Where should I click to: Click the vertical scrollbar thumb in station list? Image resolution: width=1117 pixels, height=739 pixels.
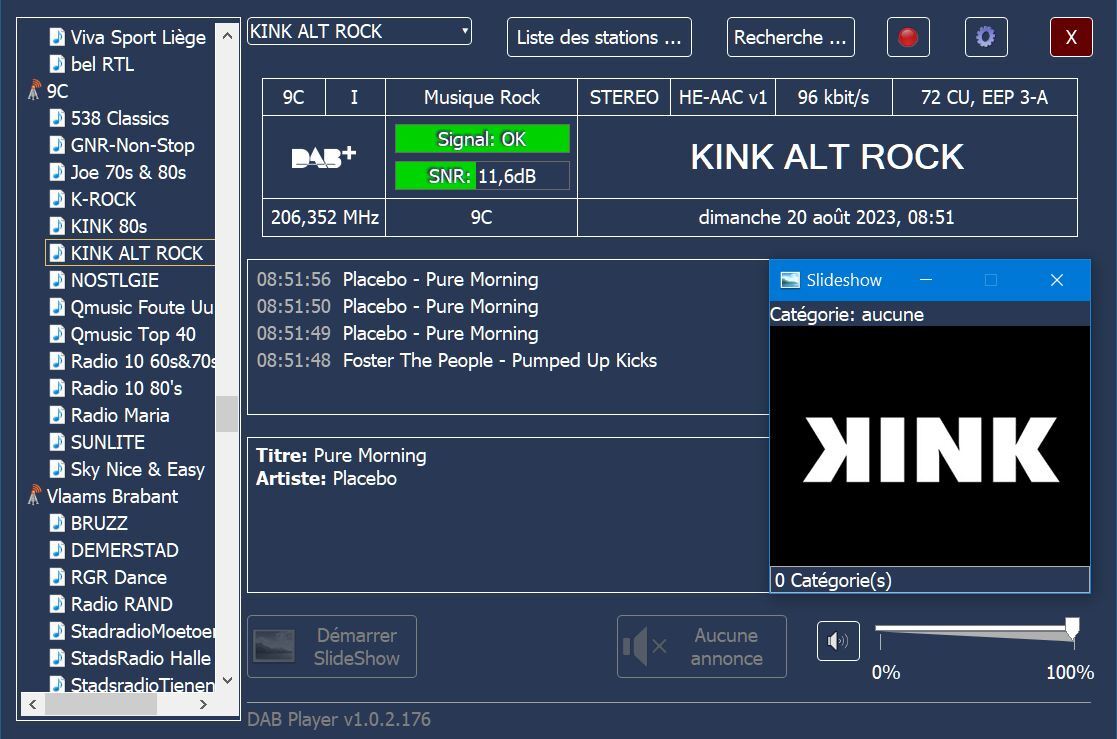click(x=227, y=413)
